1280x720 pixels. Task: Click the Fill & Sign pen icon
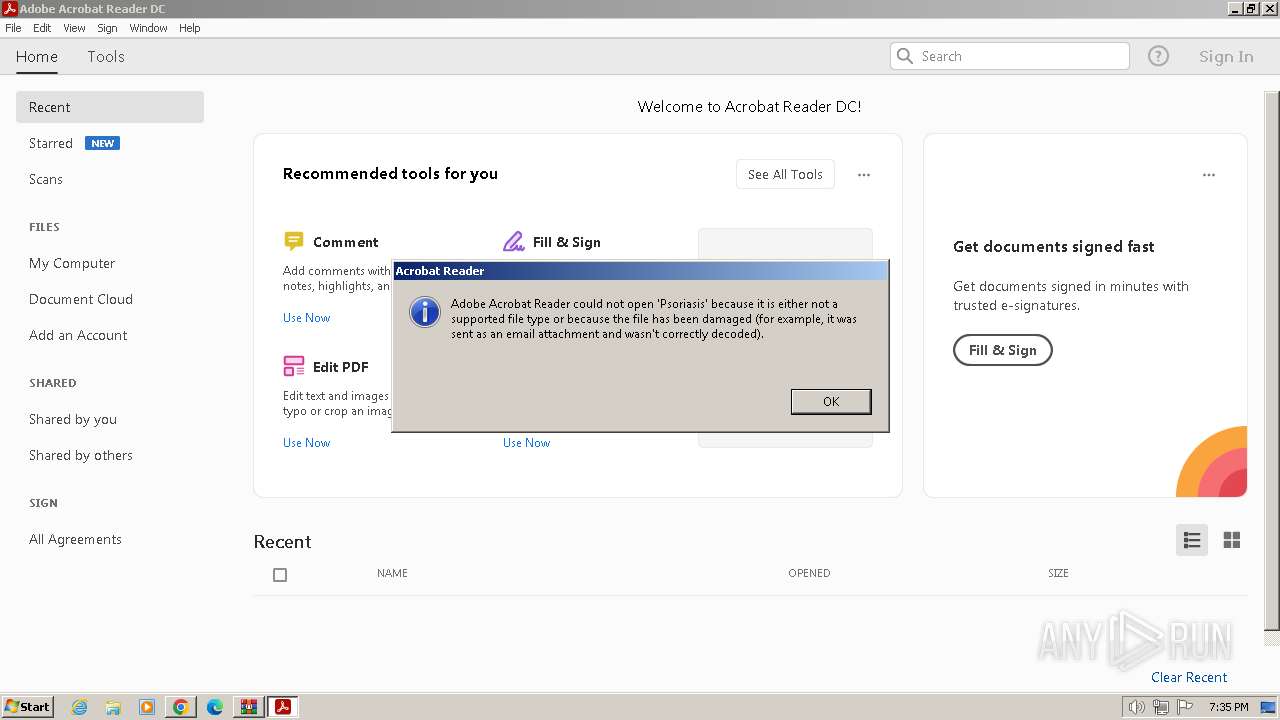click(x=513, y=241)
